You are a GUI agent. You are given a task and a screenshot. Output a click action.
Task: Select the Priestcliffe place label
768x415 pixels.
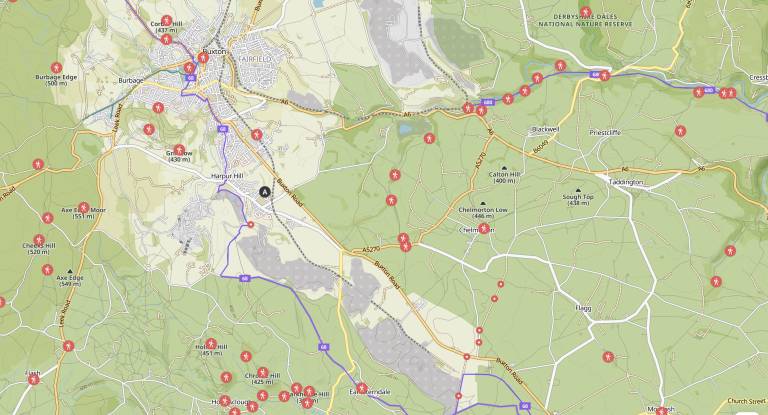(x=606, y=131)
